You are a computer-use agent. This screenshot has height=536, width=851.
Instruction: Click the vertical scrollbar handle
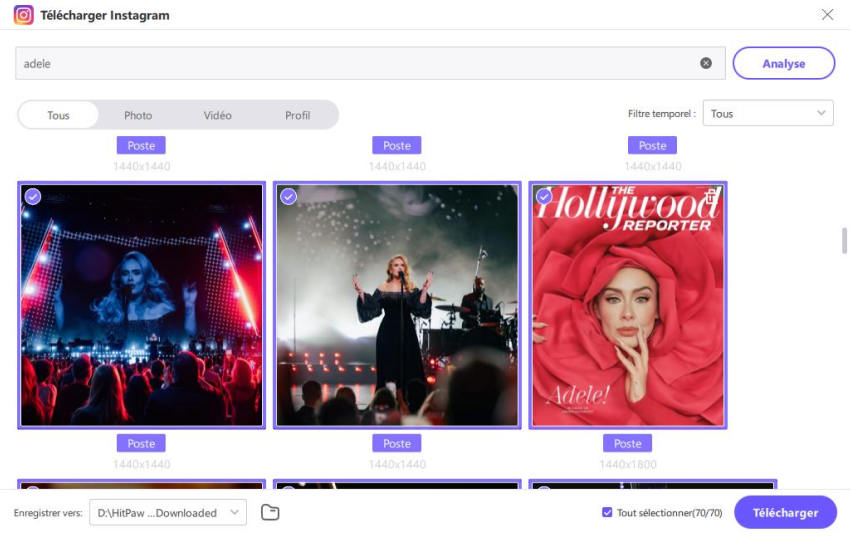point(844,240)
